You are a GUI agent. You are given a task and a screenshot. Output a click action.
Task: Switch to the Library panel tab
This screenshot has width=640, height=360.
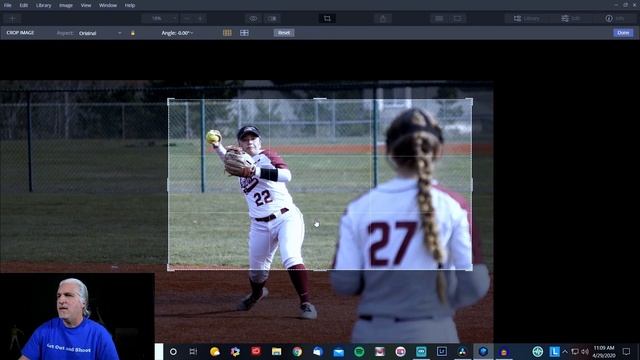pyautogui.click(x=527, y=19)
